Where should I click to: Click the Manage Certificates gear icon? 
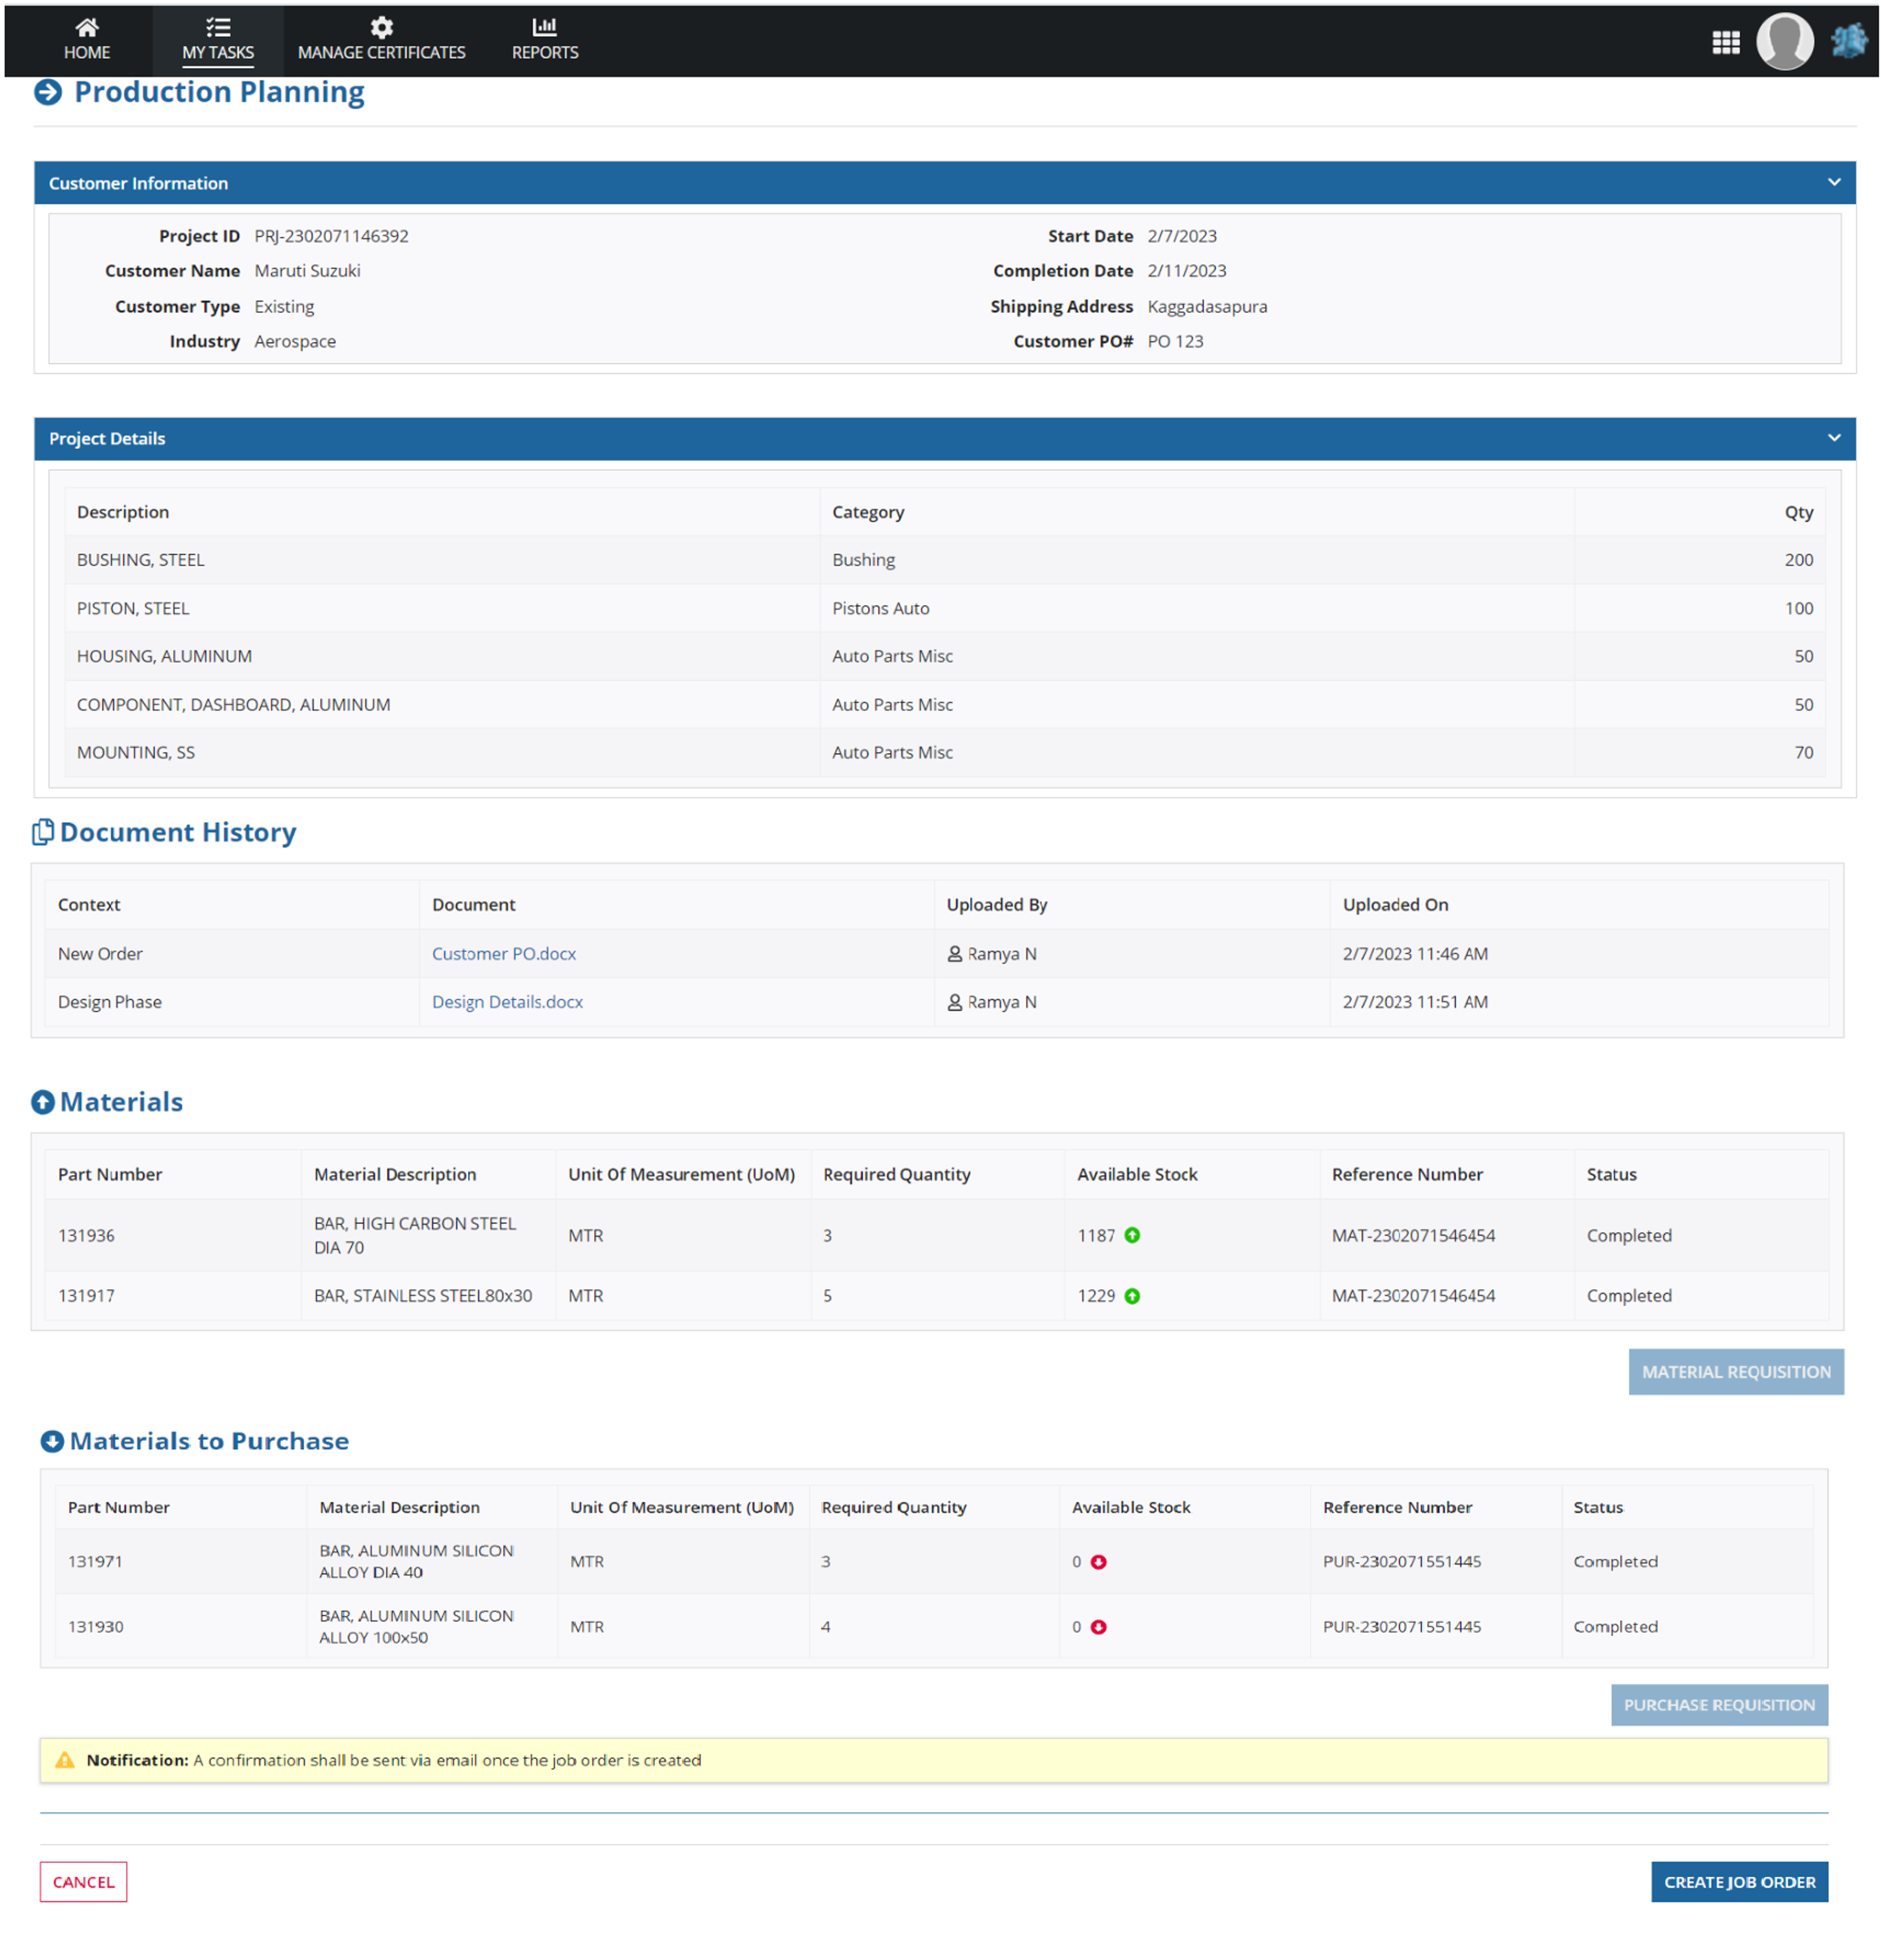[381, 27]
